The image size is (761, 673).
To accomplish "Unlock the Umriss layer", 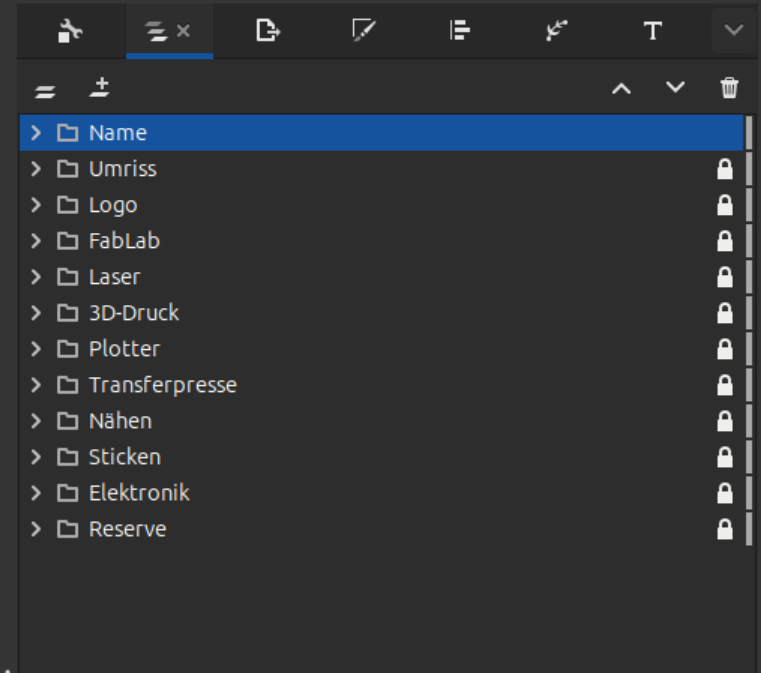I will pos(725,169).
